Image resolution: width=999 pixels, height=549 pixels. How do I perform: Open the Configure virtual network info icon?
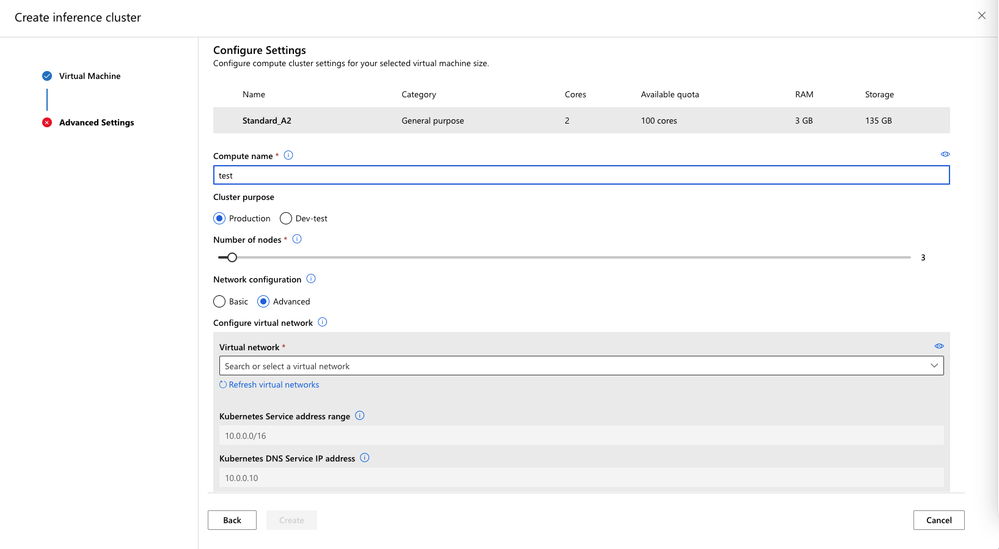322,322
